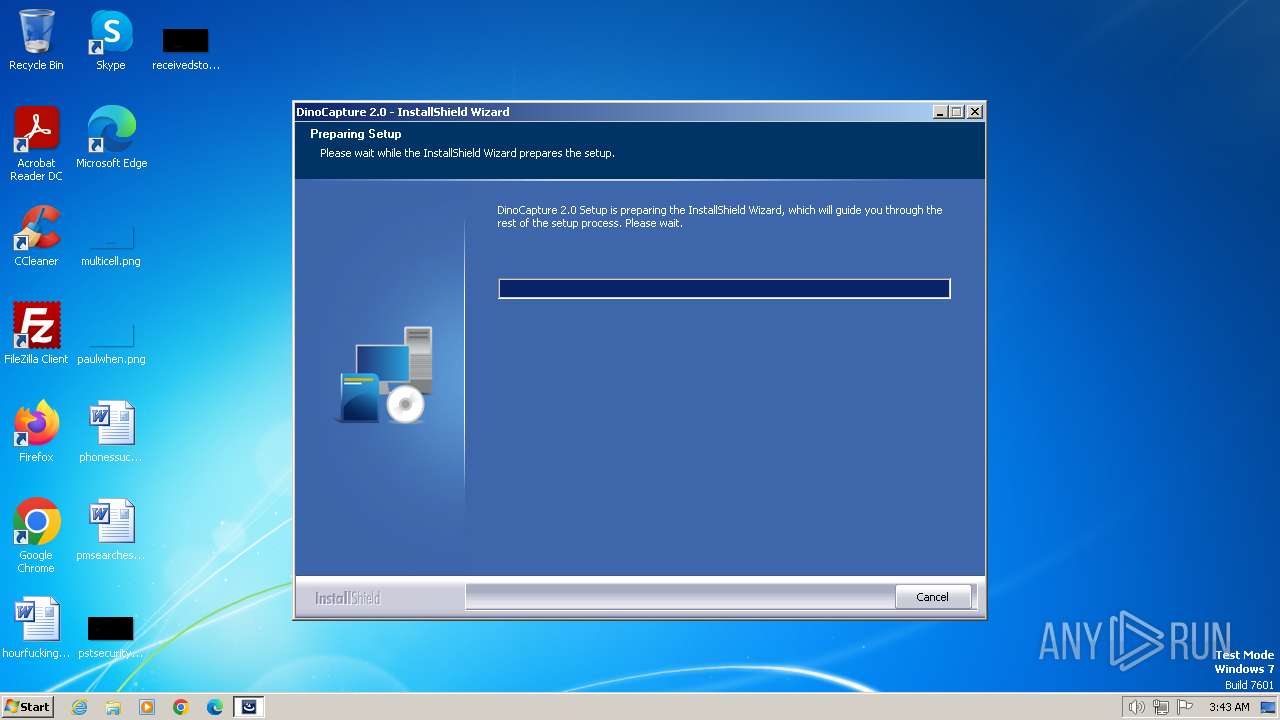Open Windows Media Player from taskbar
This screenshot has width=1280, height=720.
coord(147,707)
